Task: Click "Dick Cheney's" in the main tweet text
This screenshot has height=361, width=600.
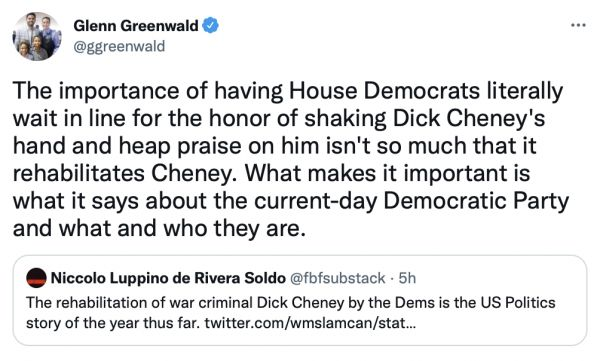Action: click(469, 118)
